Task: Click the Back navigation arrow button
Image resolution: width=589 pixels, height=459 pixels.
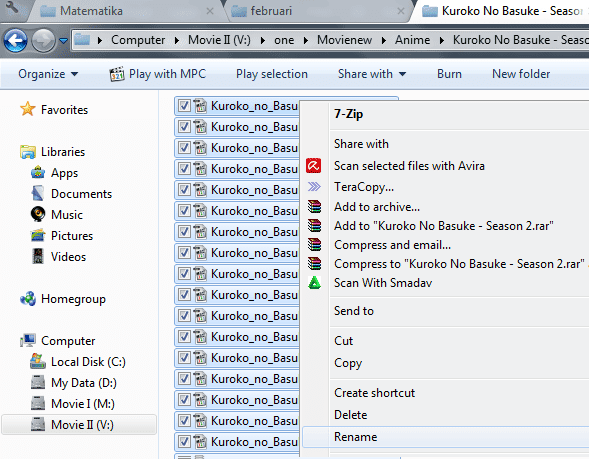Action: point(15,40)
